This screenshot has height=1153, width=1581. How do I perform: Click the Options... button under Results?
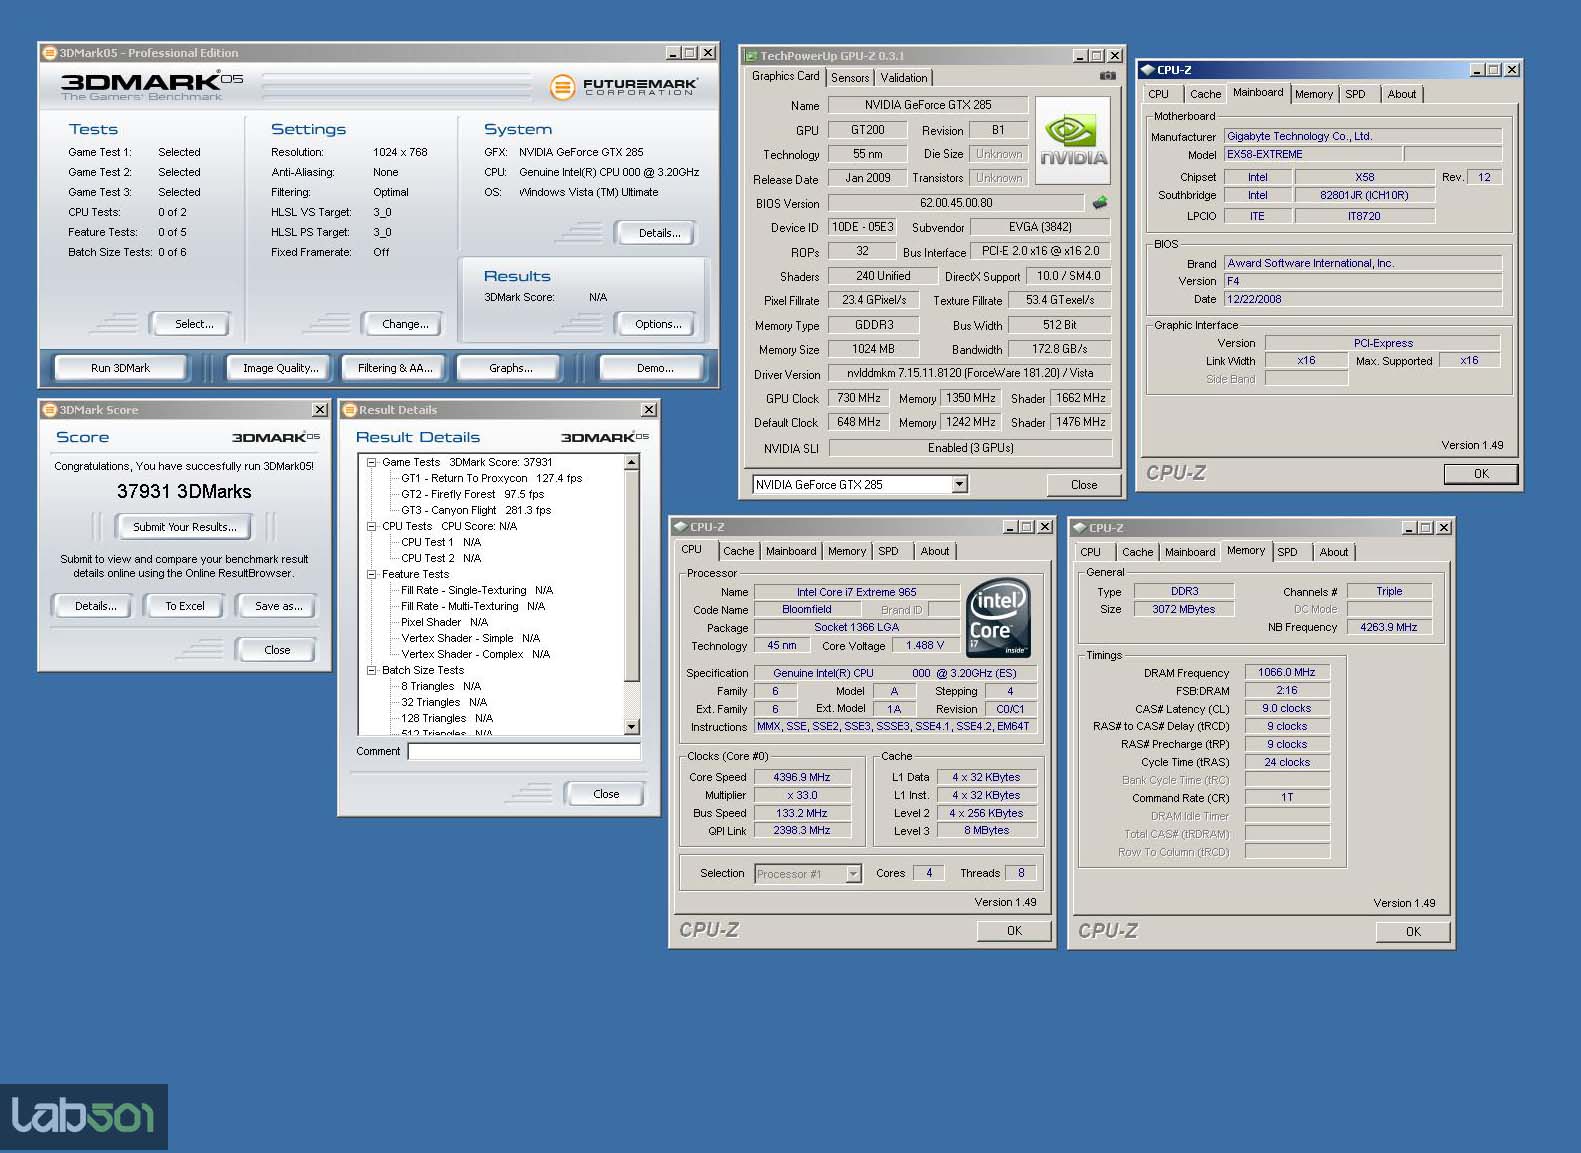[658, 324]
